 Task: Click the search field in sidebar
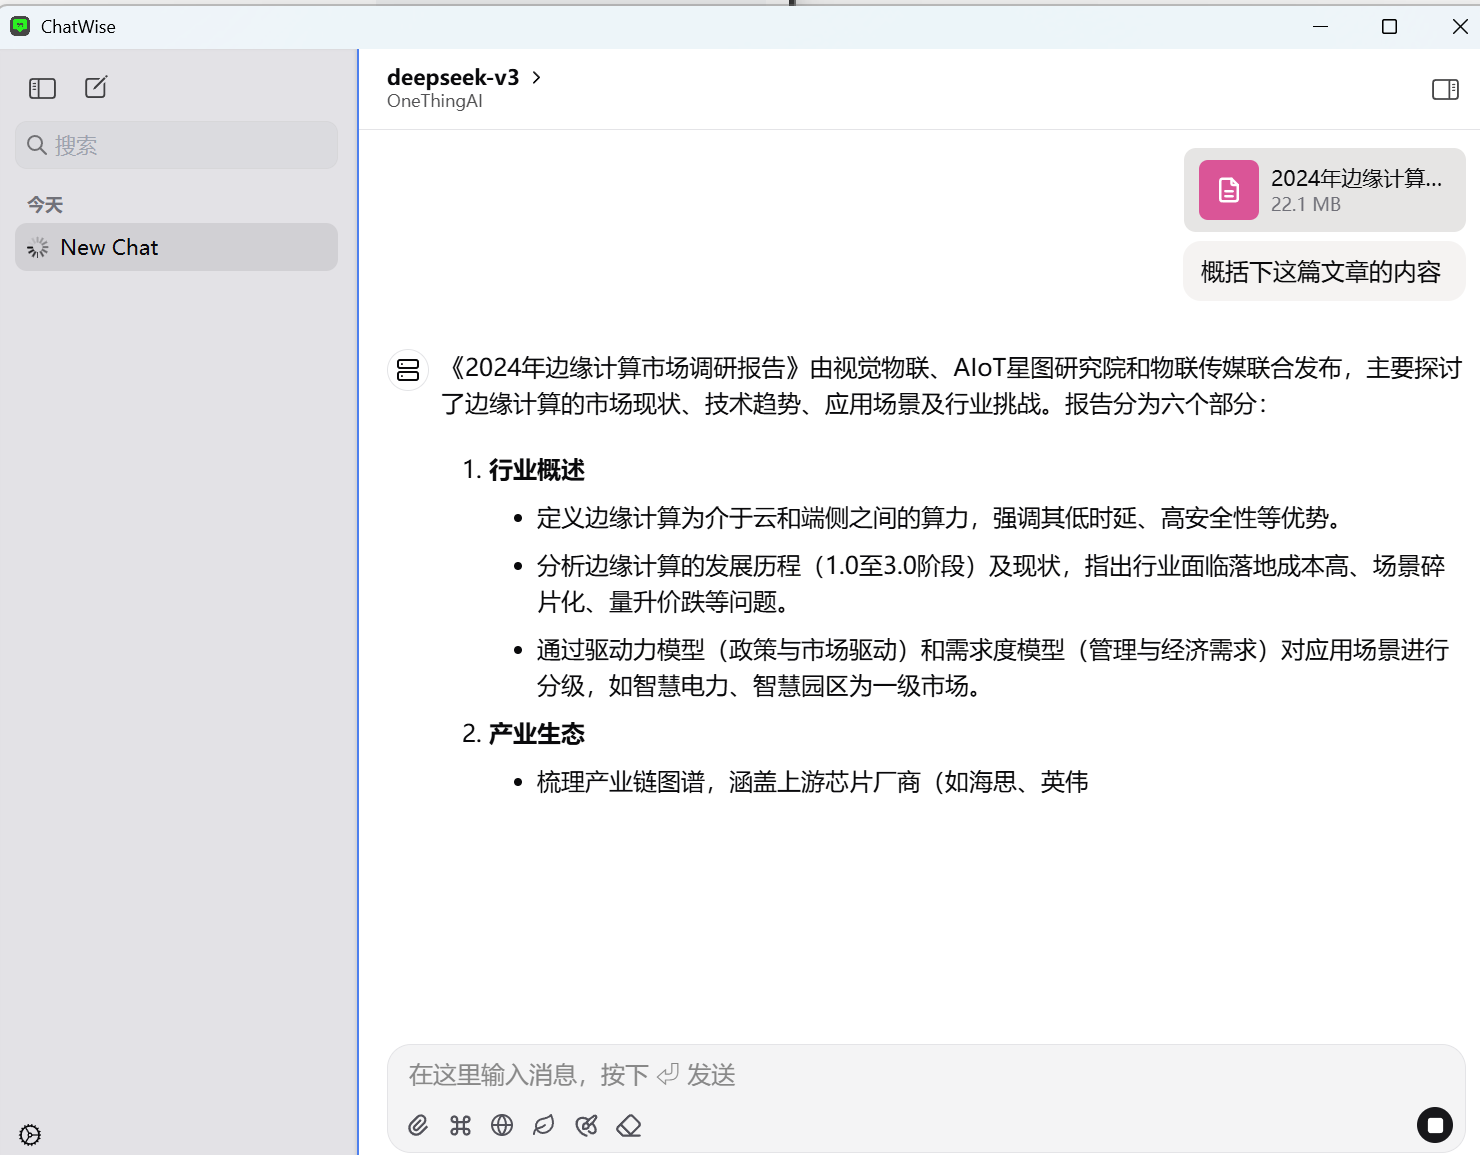[176, 145]
